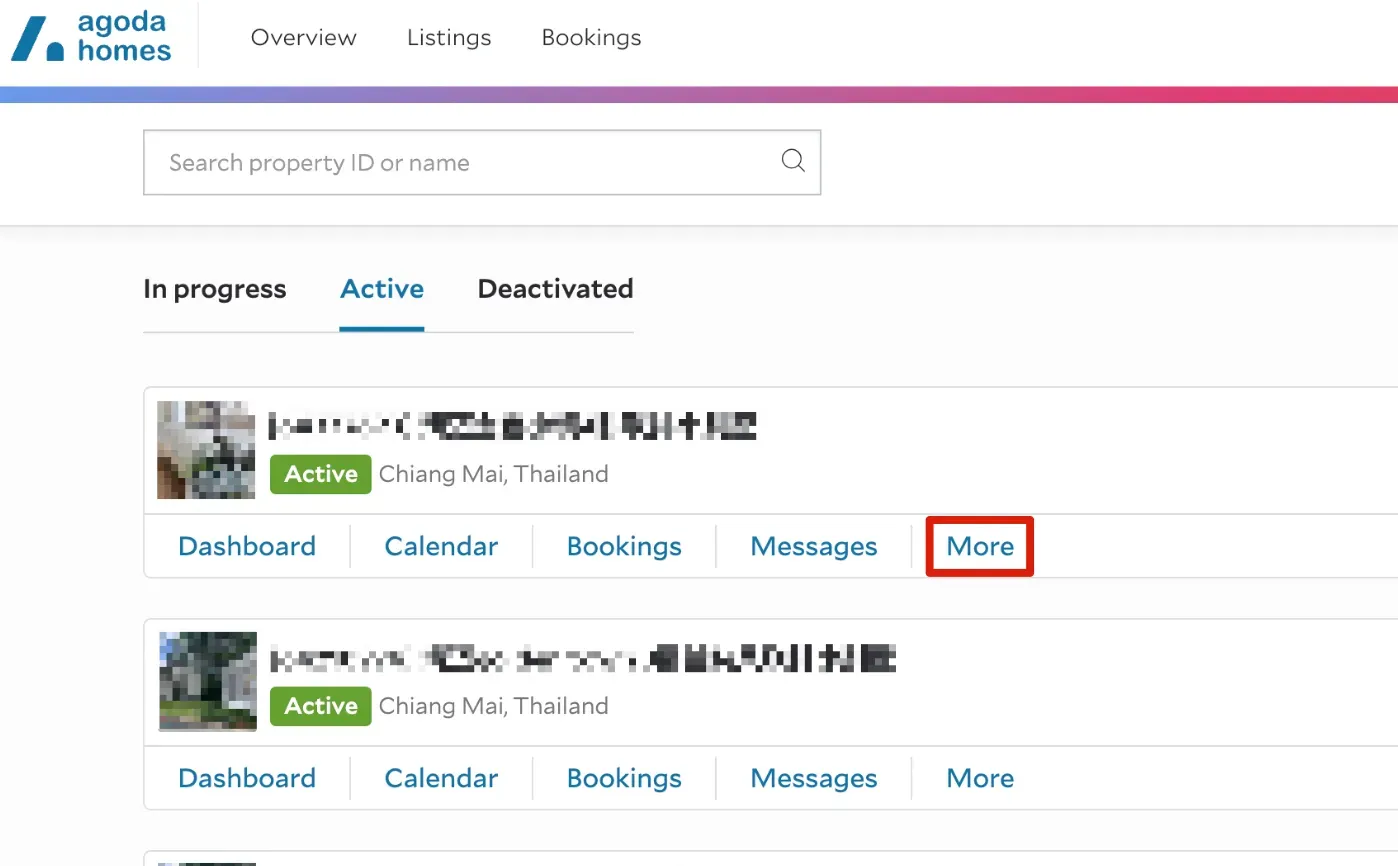View Bookings for the first listing
Viewport: 1398px width, 866px height.
pyautogui.click(x=624, y=546)
